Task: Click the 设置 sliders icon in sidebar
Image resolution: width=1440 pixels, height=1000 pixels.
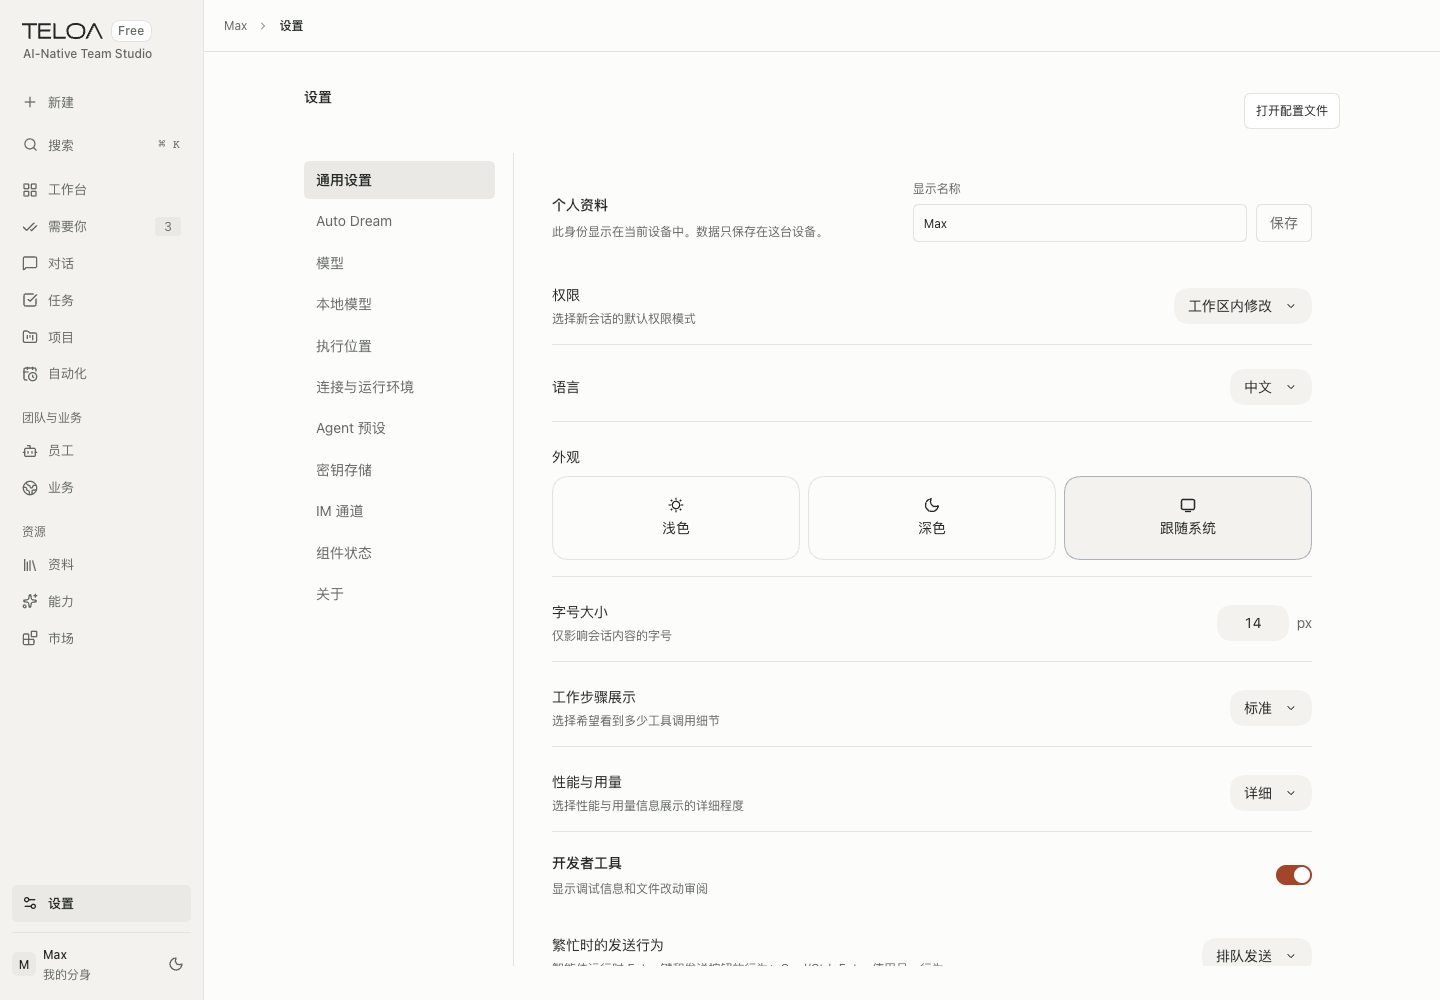Action: (x=30, y=903)
